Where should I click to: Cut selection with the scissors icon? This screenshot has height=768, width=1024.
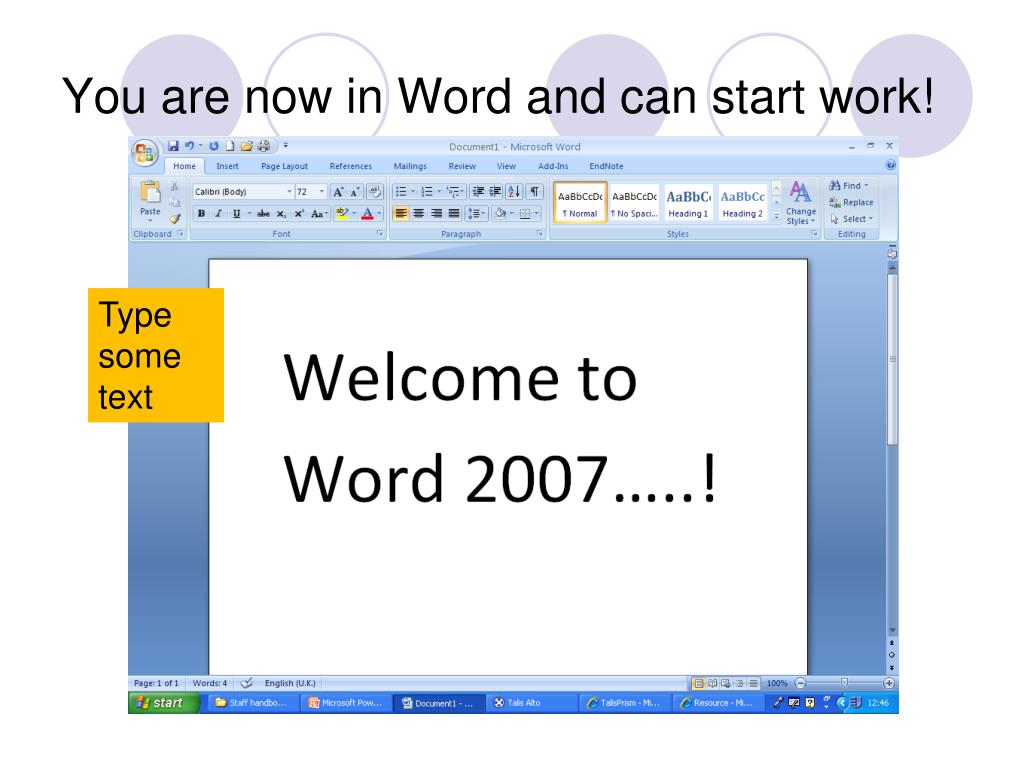point(174,187)
